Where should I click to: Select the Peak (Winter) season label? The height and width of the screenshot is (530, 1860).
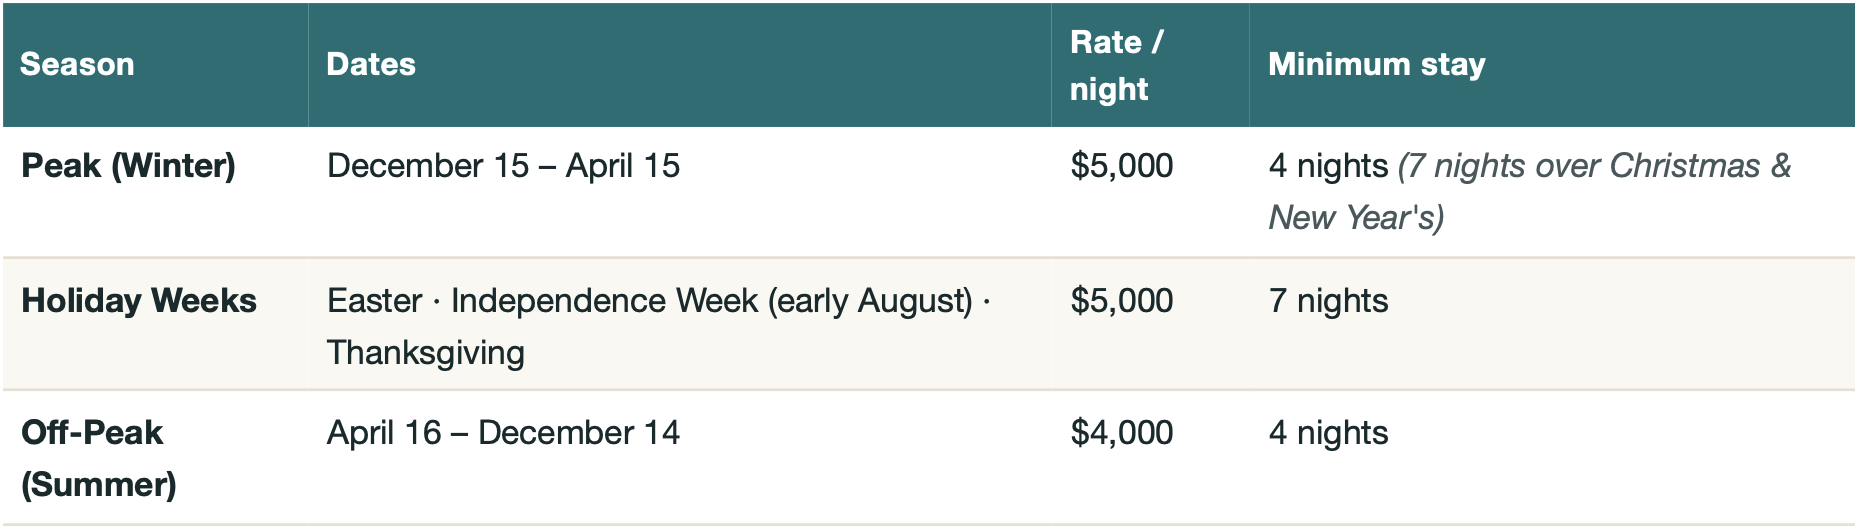coord(128,165)
